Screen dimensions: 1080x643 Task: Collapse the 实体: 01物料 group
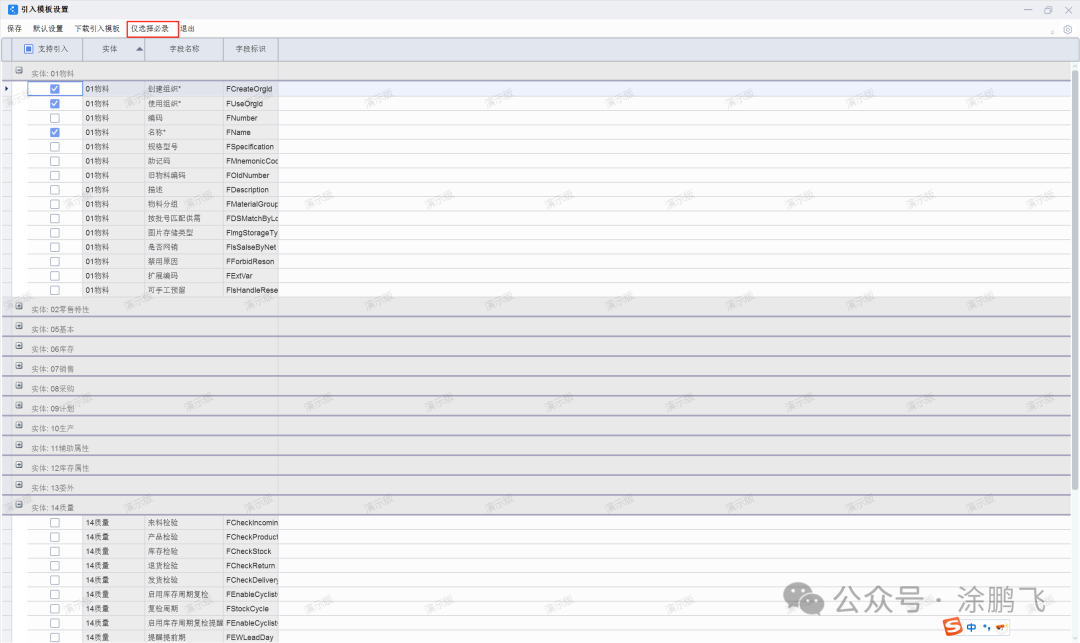(19, 71)
